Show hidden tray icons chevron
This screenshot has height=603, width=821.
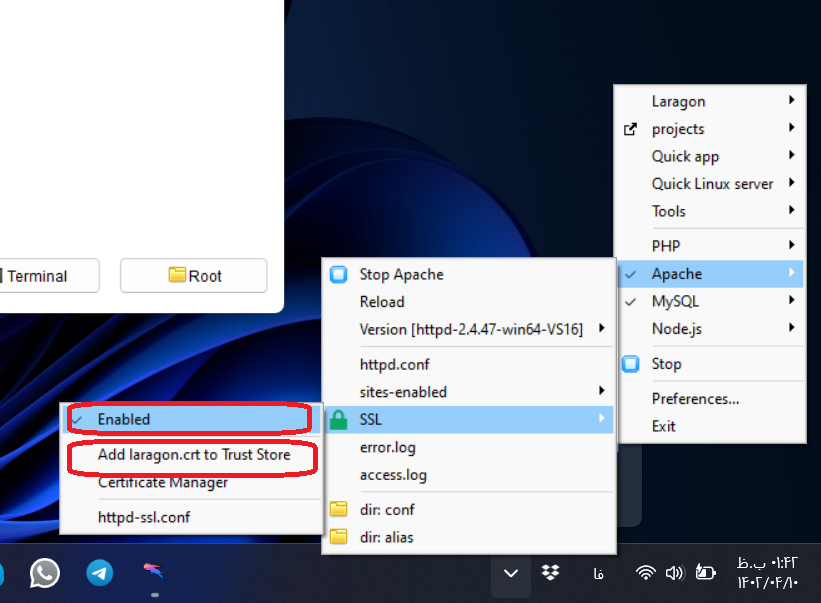pyautogui.click(x=511, y=573)
